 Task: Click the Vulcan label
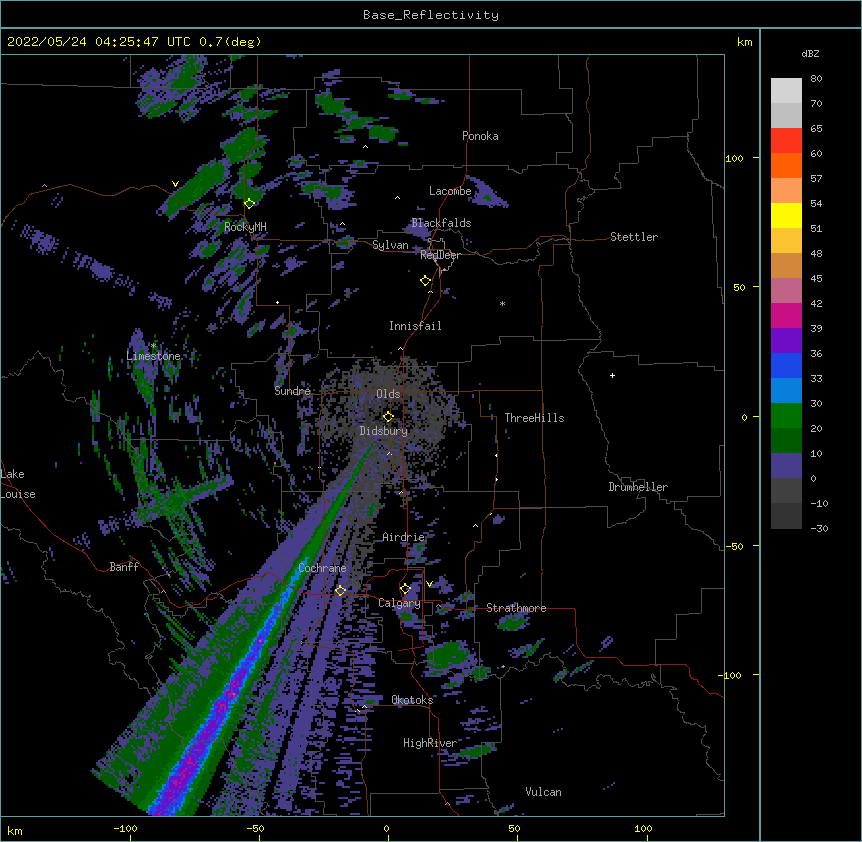543,792
